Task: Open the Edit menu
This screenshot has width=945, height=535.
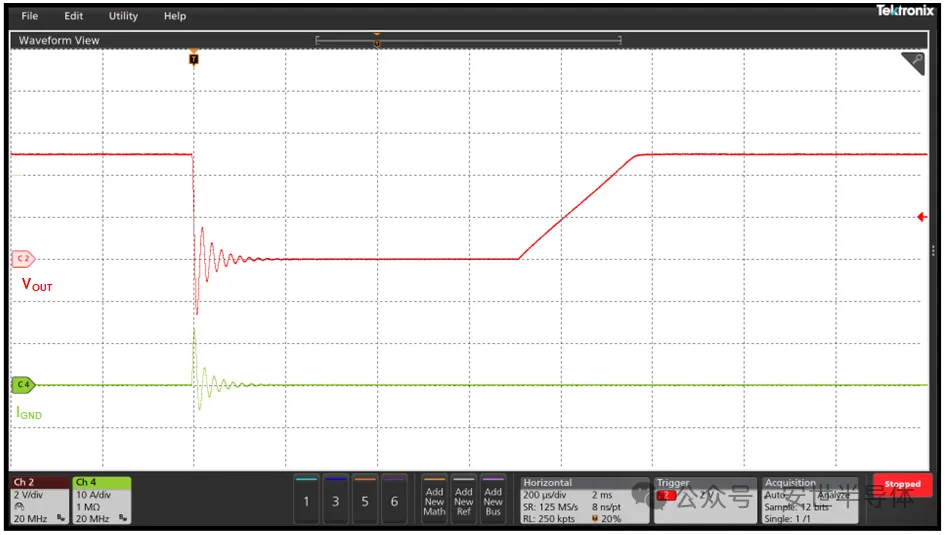Action: 74,16
